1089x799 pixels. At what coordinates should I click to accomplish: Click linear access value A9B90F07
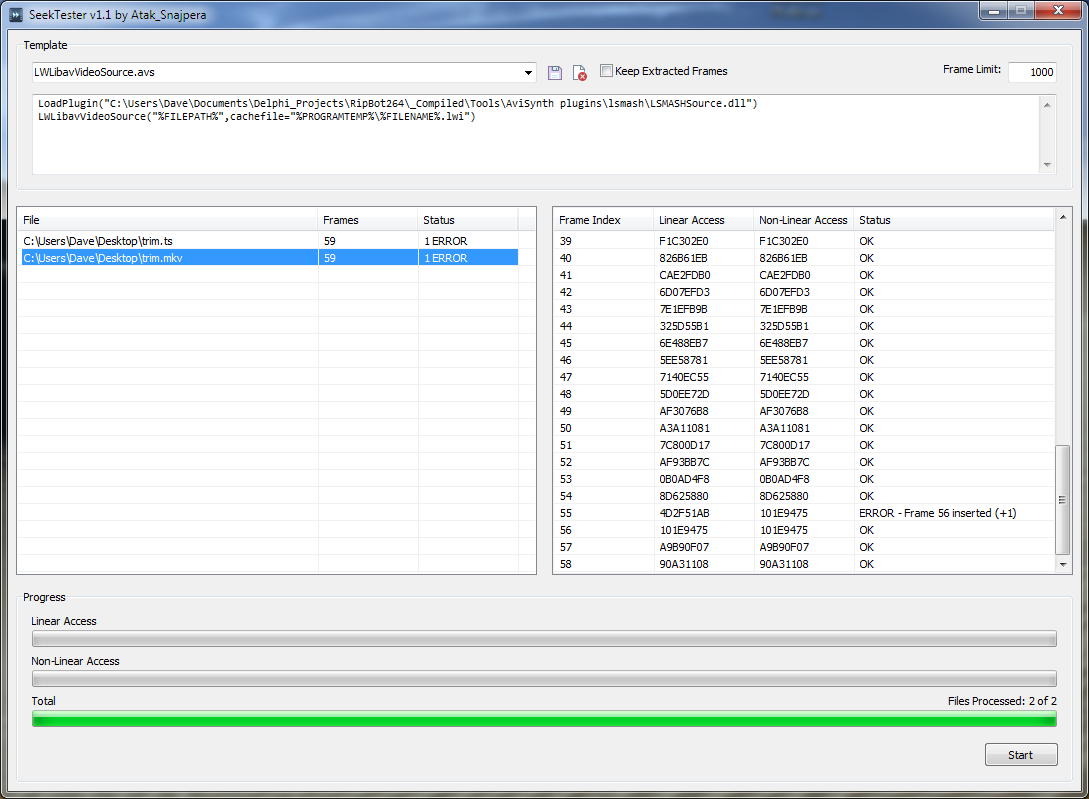(684, 547)
